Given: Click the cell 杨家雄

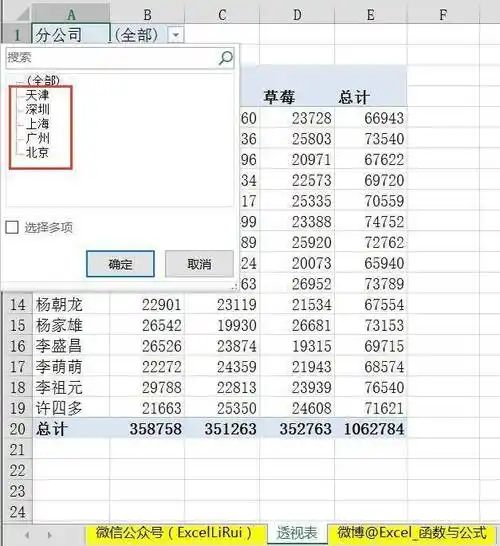Looking at the screenshot, I should point(71,325).
